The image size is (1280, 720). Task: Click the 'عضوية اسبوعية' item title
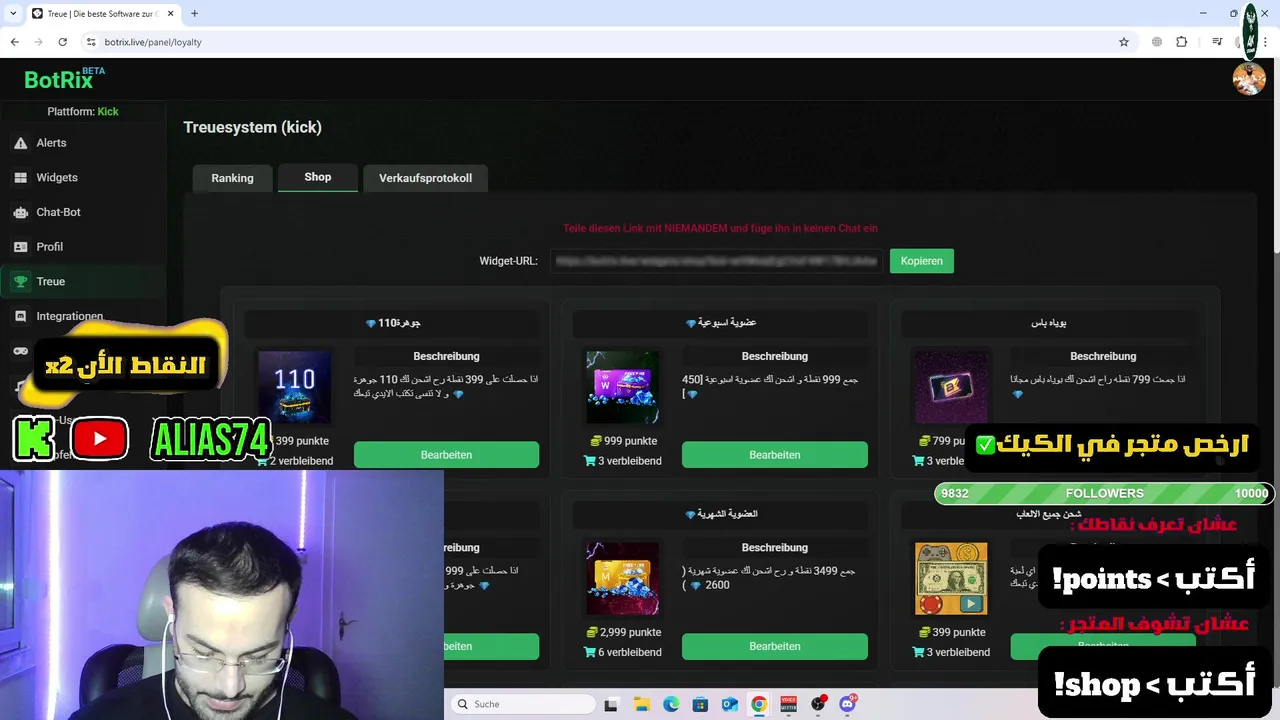click(721, 323)
